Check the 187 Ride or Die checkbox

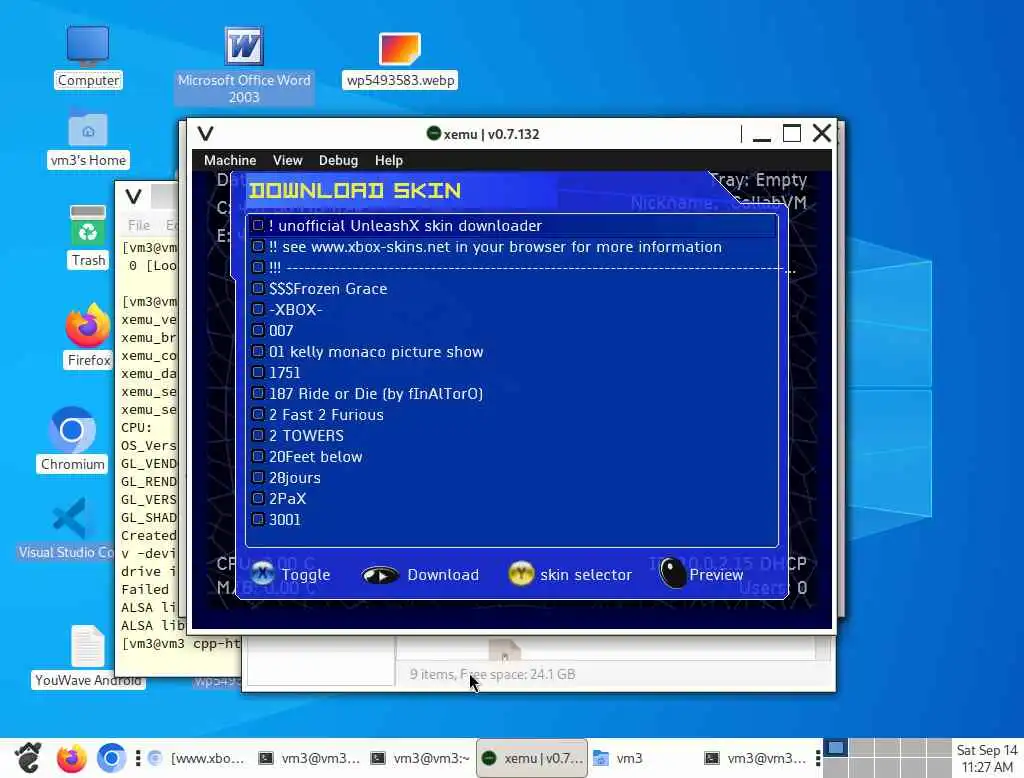click(x=259, y=393)
